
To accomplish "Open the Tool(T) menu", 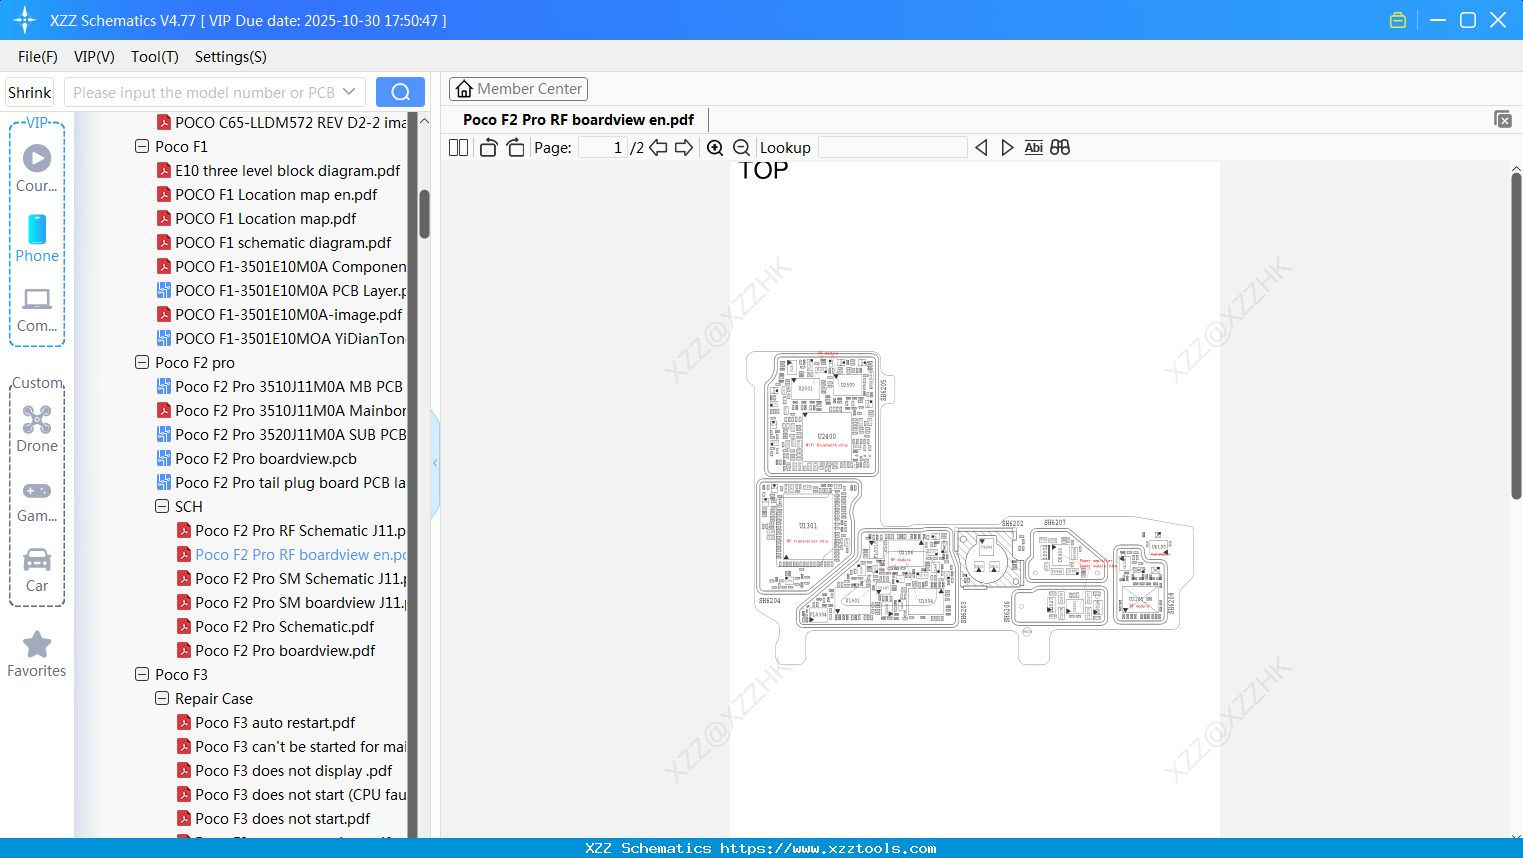I will point(154,57).
